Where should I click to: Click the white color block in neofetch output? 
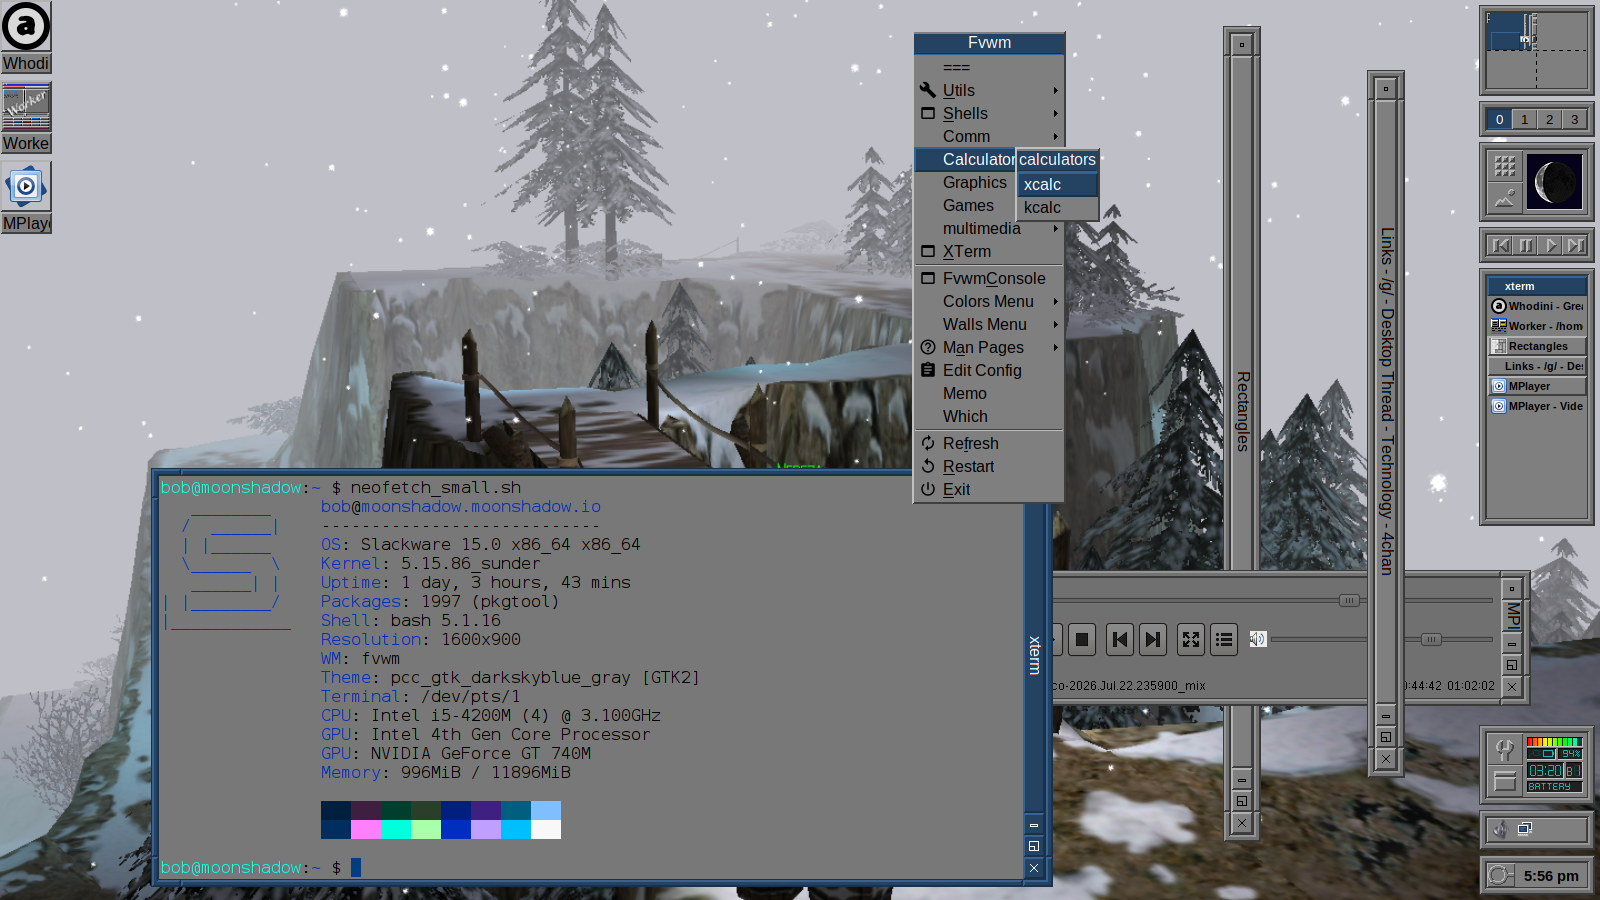(546, 830)
